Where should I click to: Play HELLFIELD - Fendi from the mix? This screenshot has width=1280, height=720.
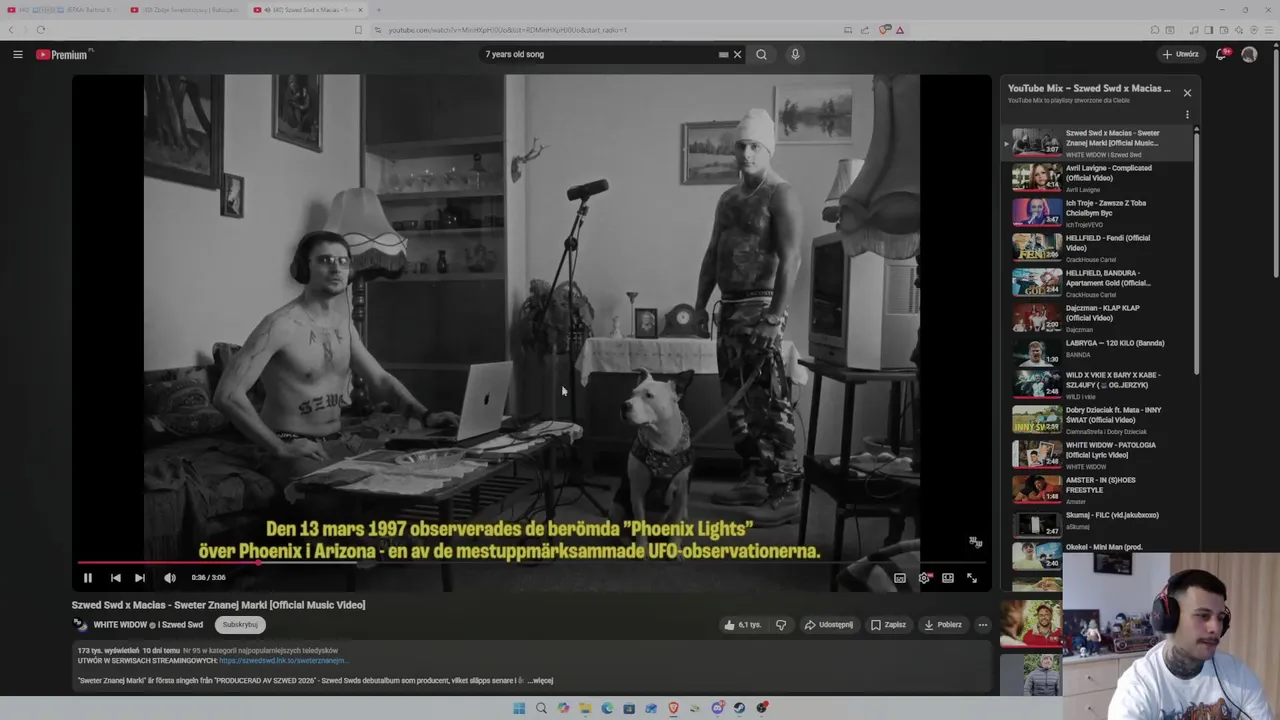click(1098, 247)
